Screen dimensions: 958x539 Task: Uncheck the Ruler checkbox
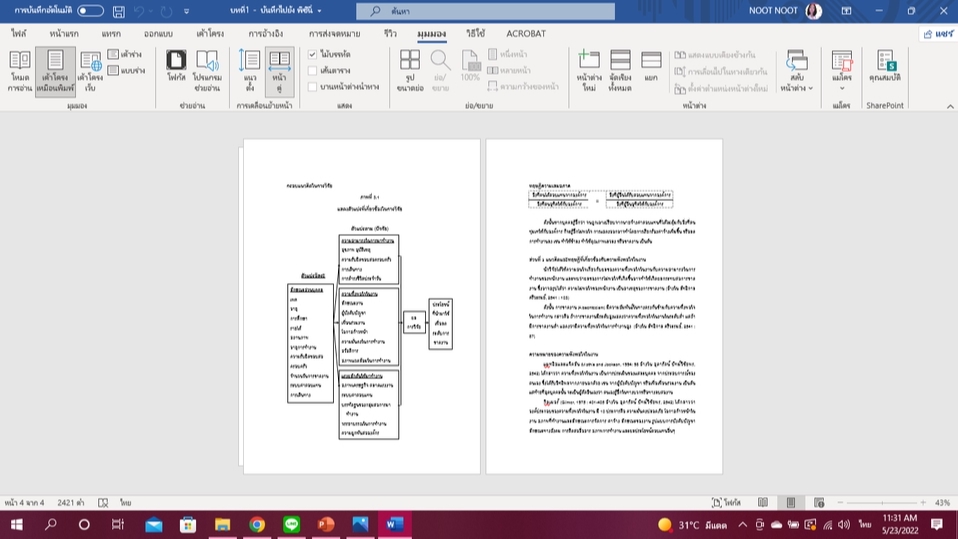pos(312,54)
